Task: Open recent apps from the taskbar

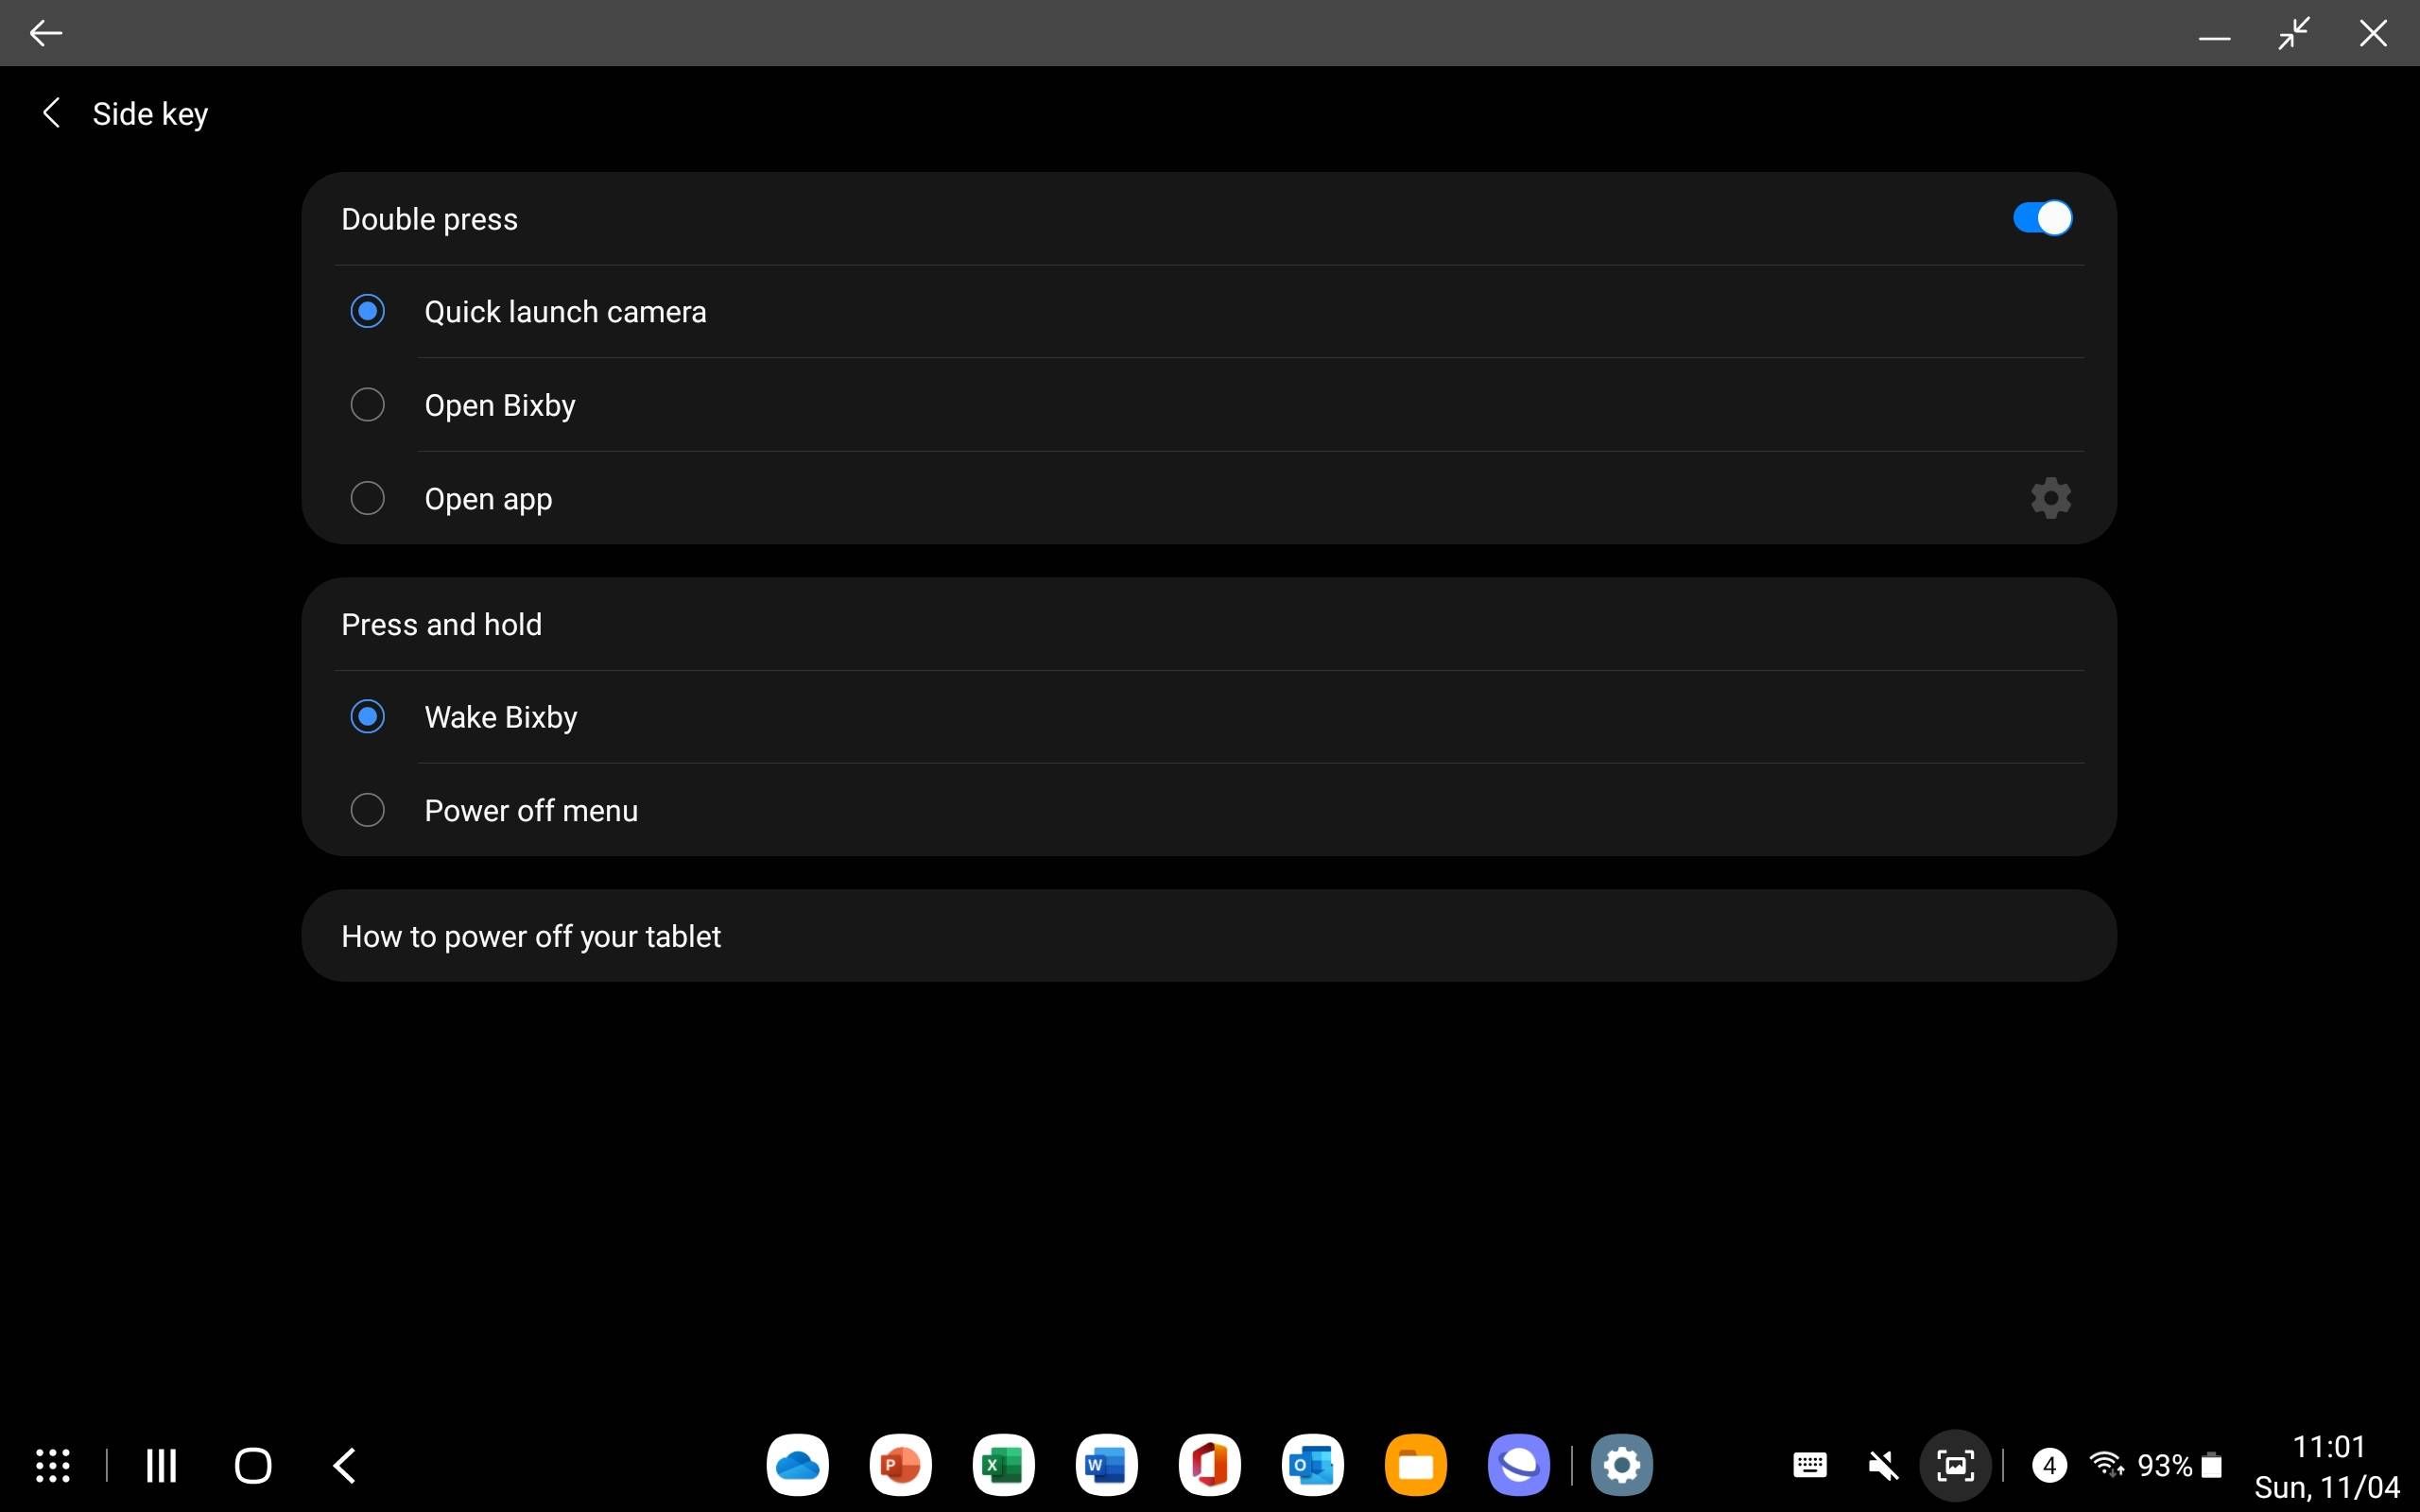Action: pos(160,1464)
